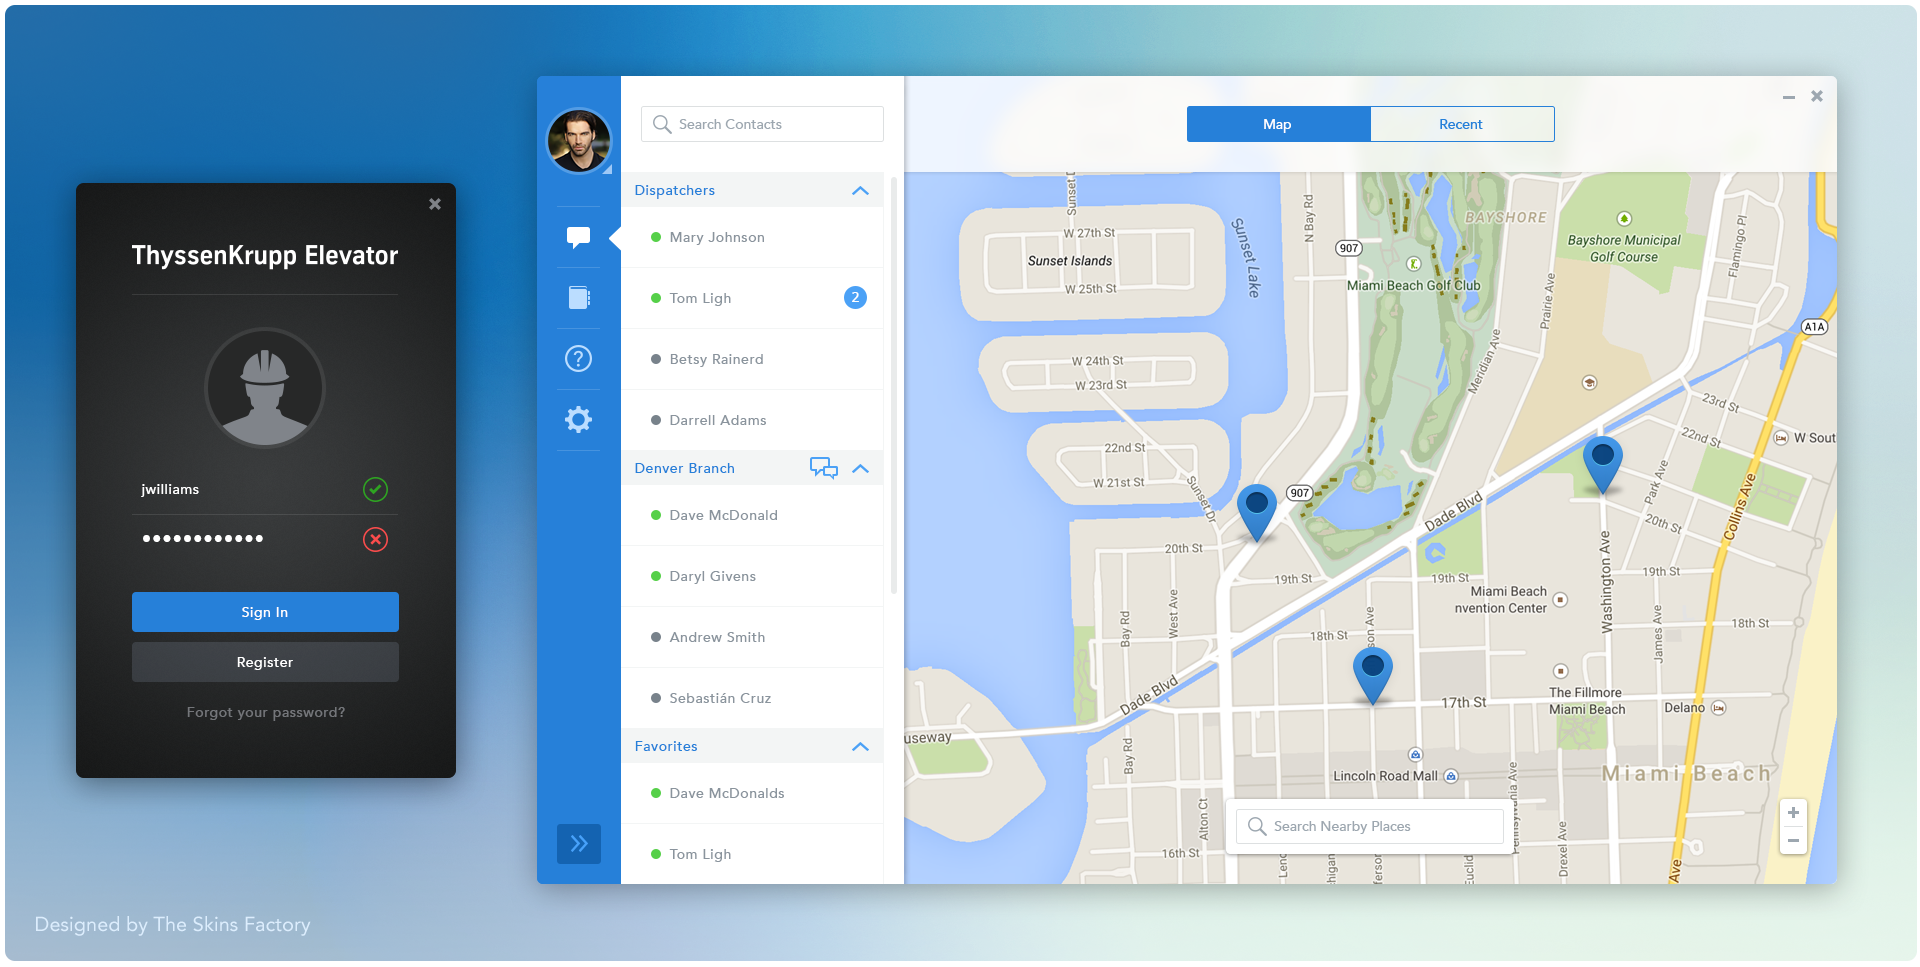Start Denver Branch group chat icon
Image resolution: width=1920 pixels, height=967 pixels.
[x=824, y=468]
